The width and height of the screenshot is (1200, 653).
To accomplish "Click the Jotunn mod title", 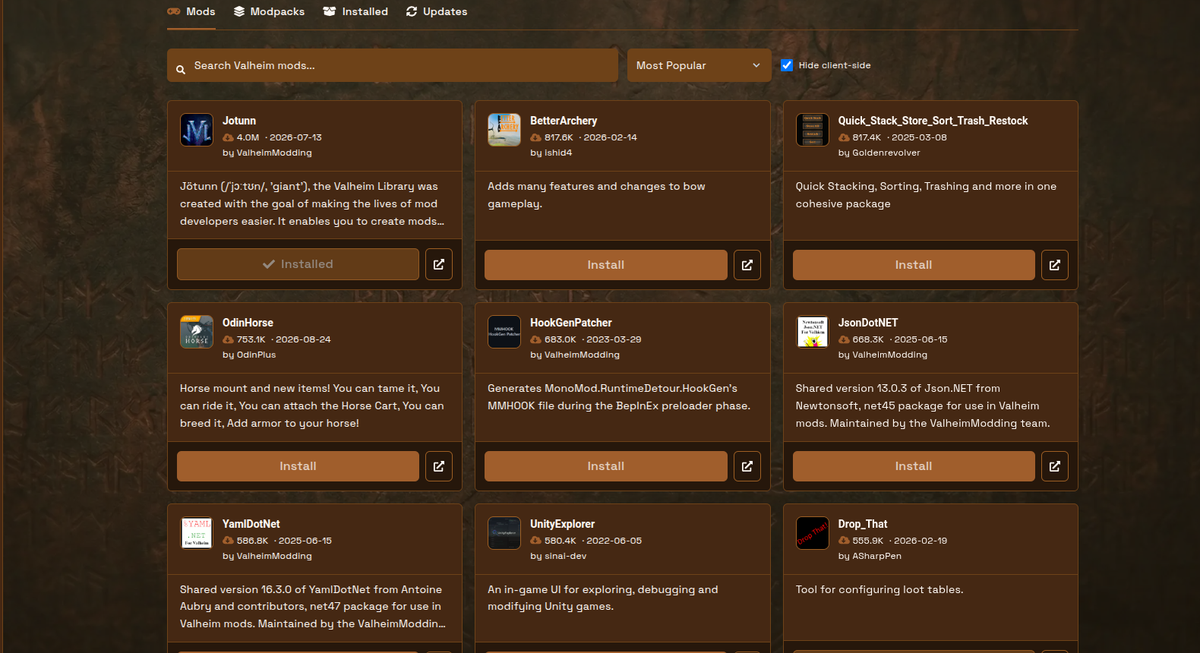I will tap(240, 121).
